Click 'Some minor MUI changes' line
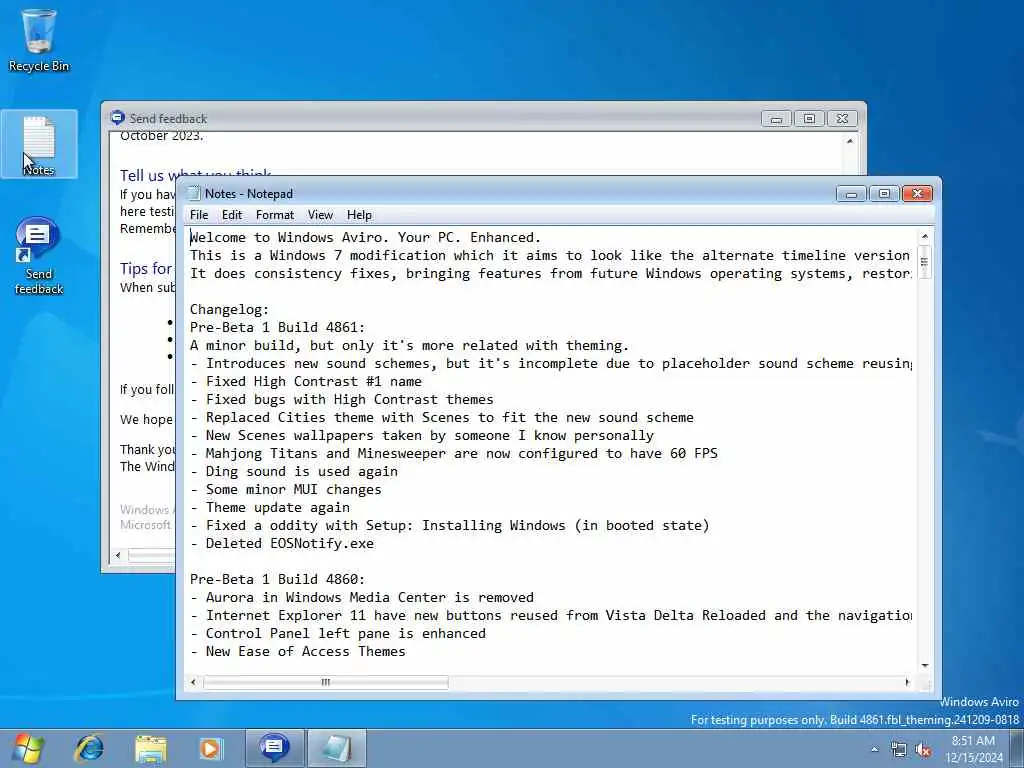Screen dimensions: 1024x768 click(x=286, y=489)
